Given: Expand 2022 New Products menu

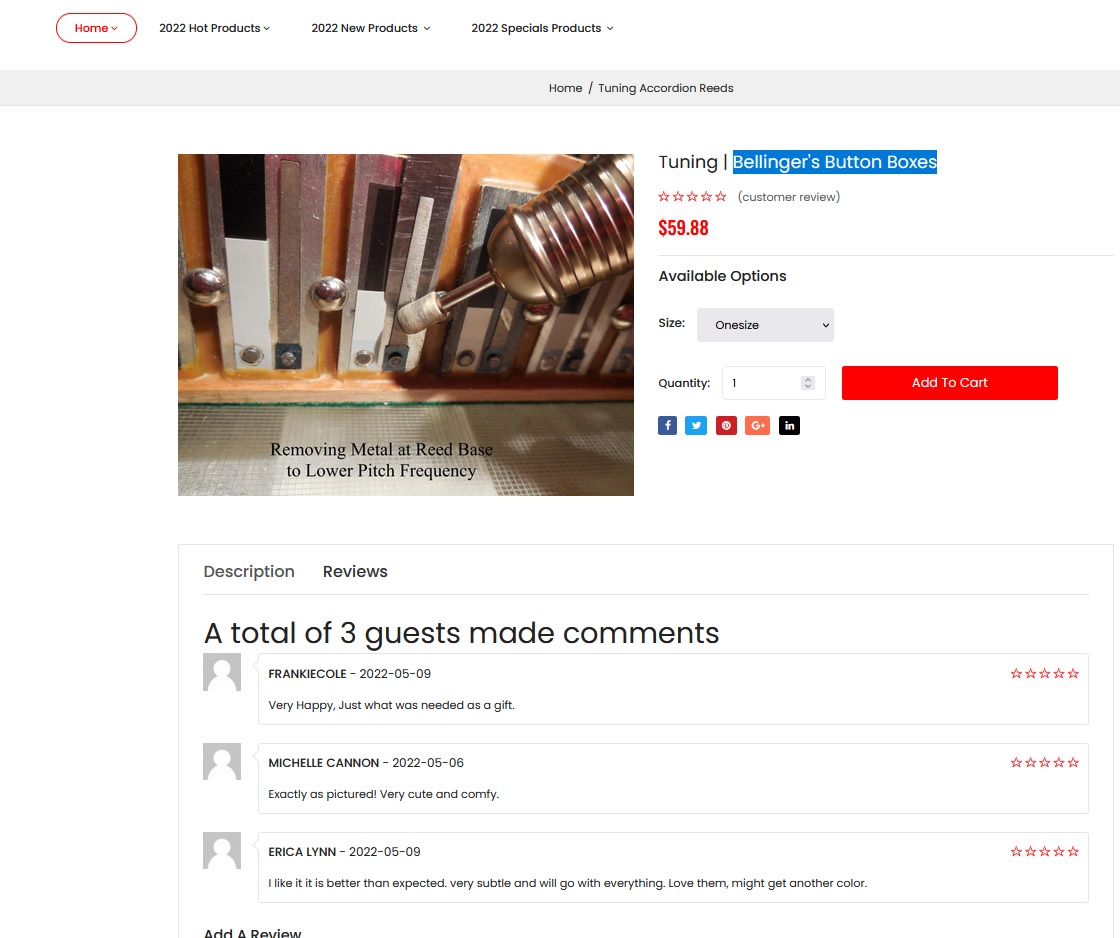Looking at the screenshot, I should click(x=371, y=28).
